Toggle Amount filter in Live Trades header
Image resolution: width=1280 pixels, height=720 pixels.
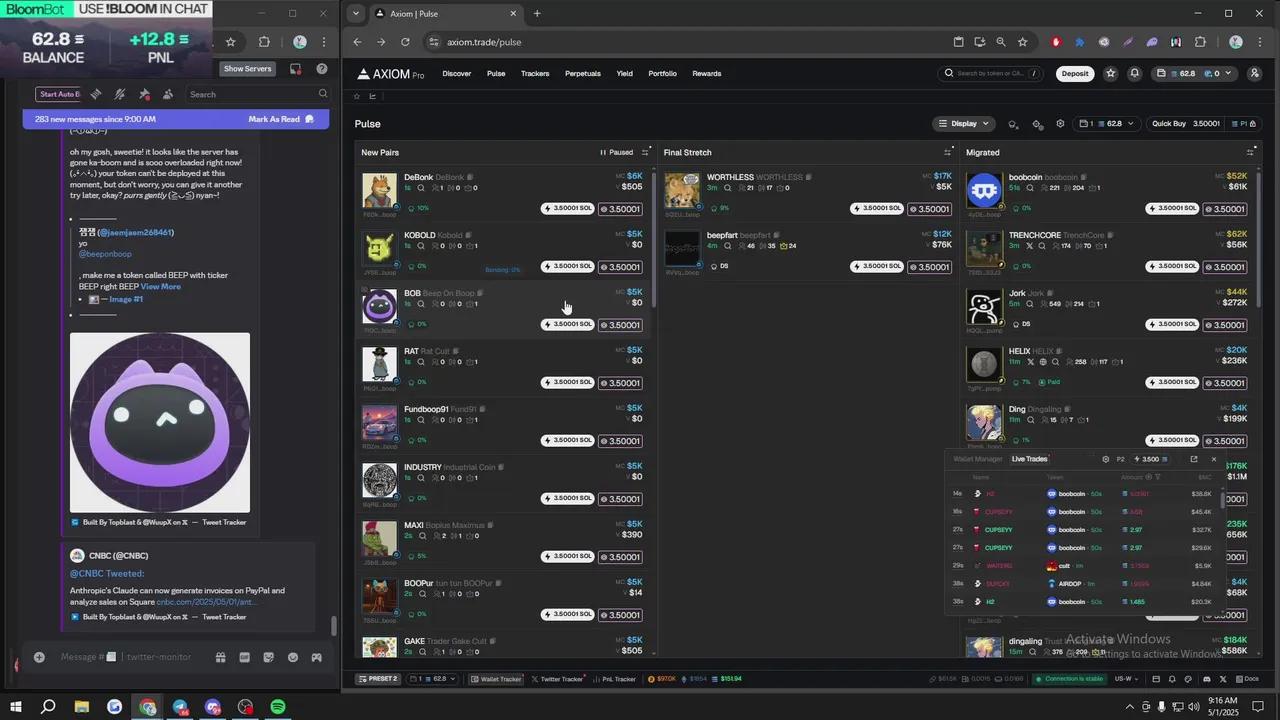coord(1158,477)
